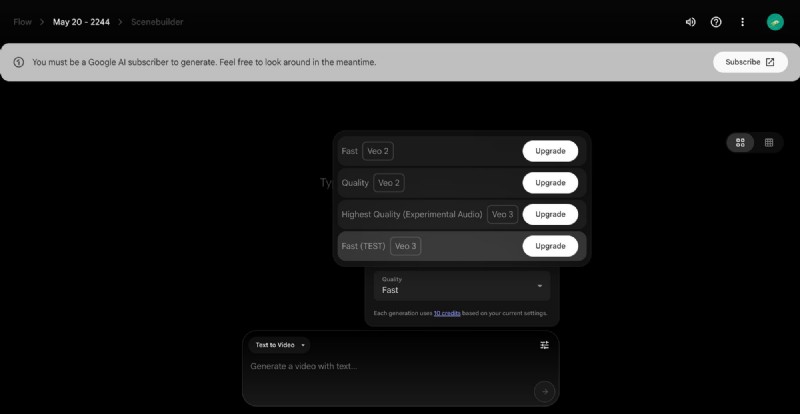Click the green profile avatar
This screenshot has height=414, width=800.
click(x=775, y=22)
